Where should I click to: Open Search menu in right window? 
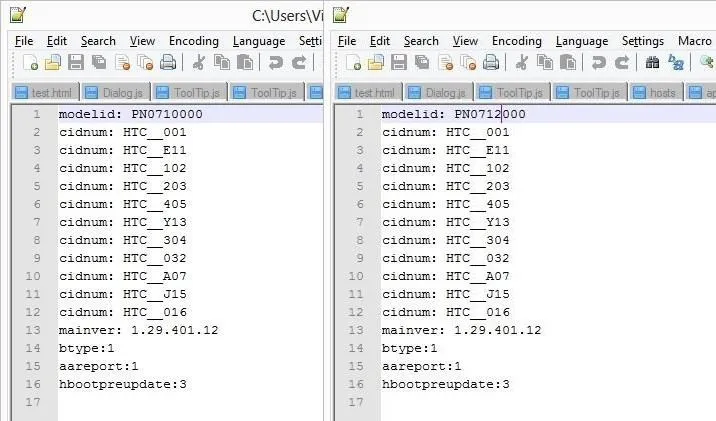pyautogui.click(x=421, y=41)
